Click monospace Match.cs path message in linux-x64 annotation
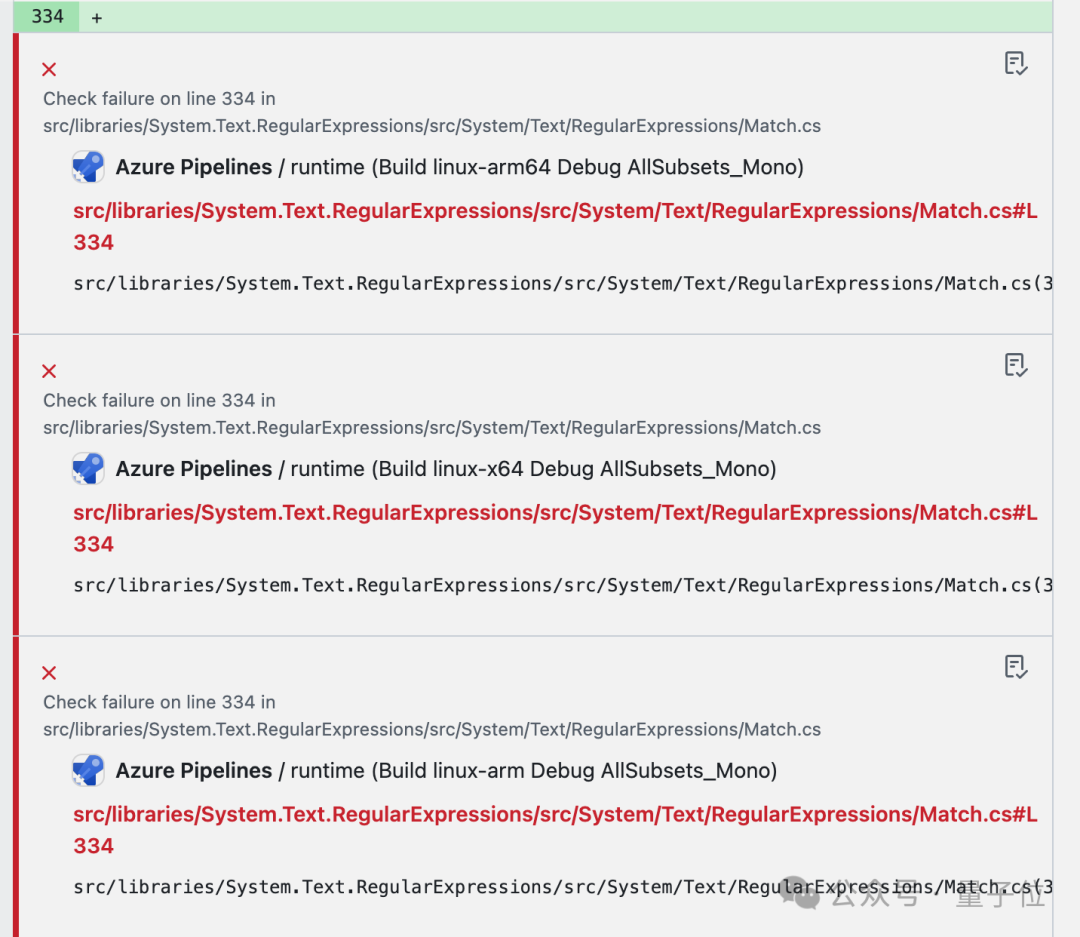 (x=563, y=586)
